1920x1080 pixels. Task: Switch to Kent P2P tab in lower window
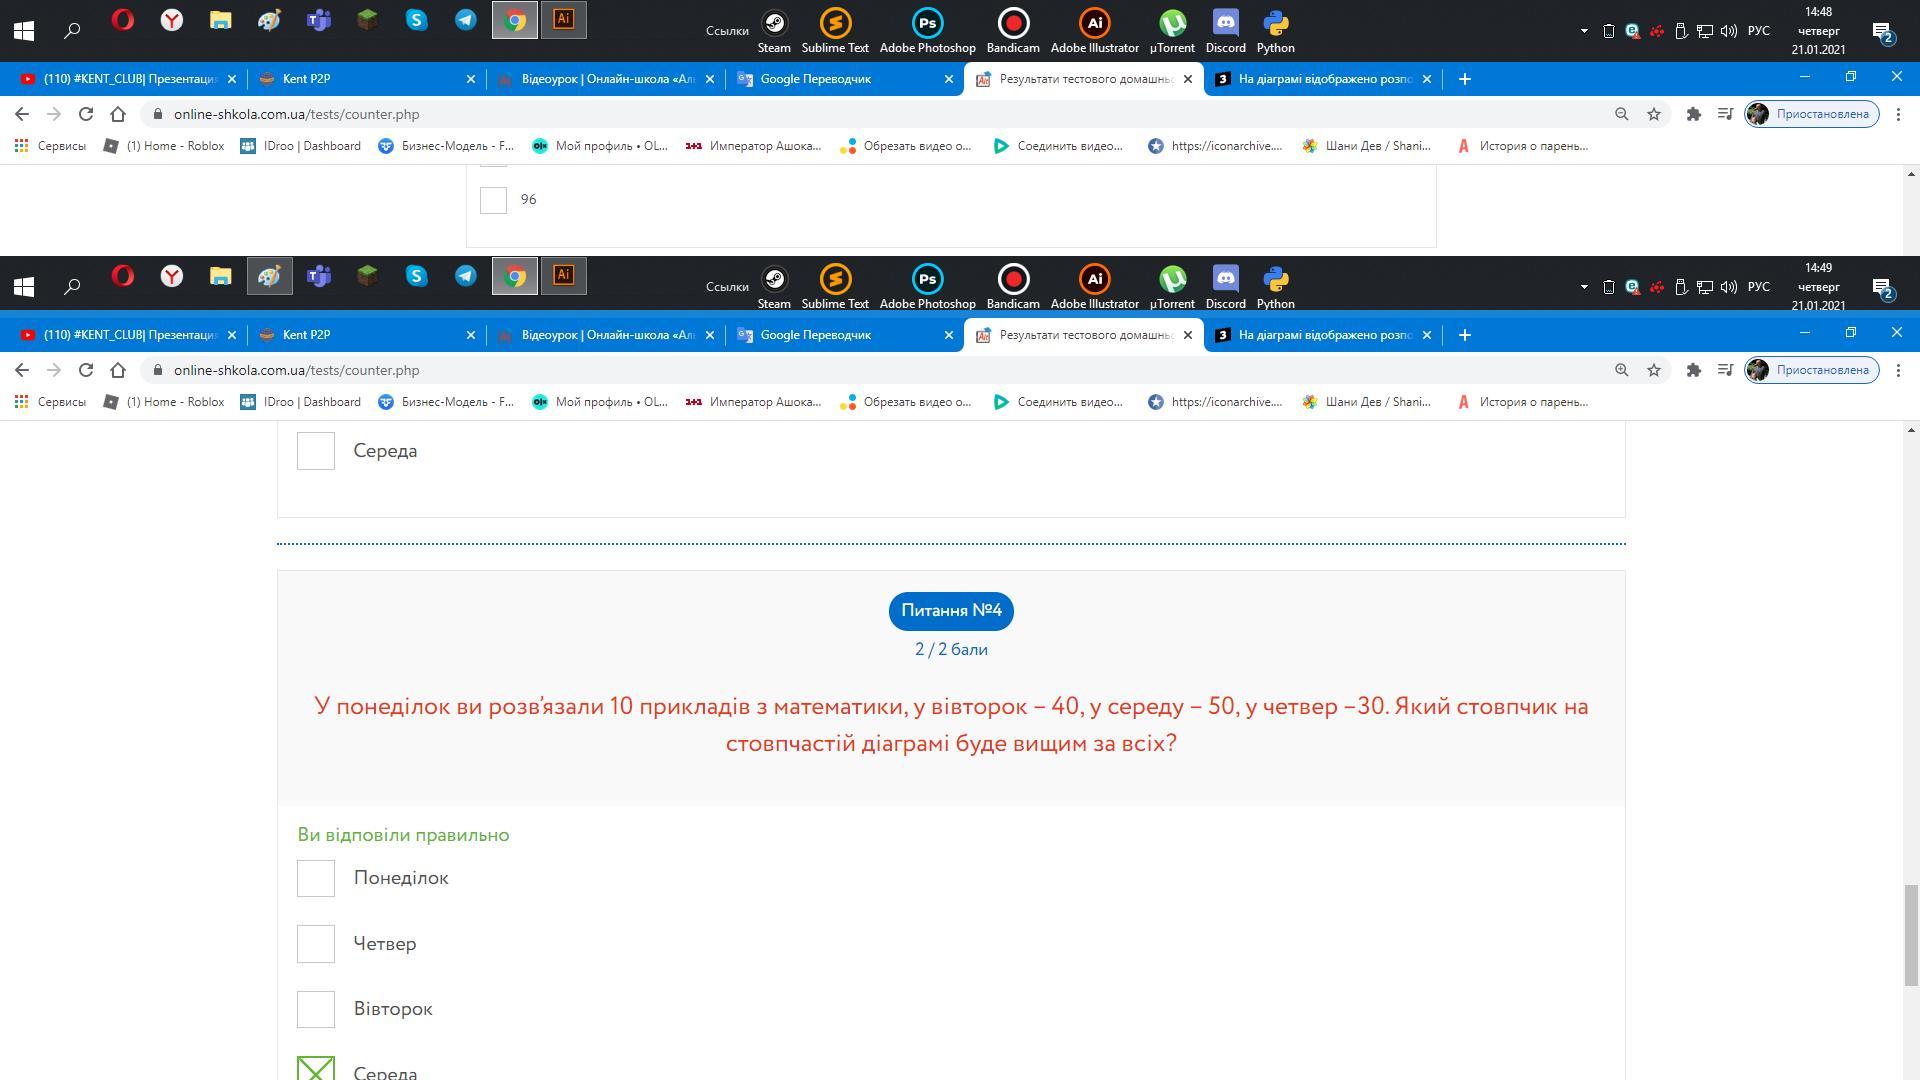point(306,335)
